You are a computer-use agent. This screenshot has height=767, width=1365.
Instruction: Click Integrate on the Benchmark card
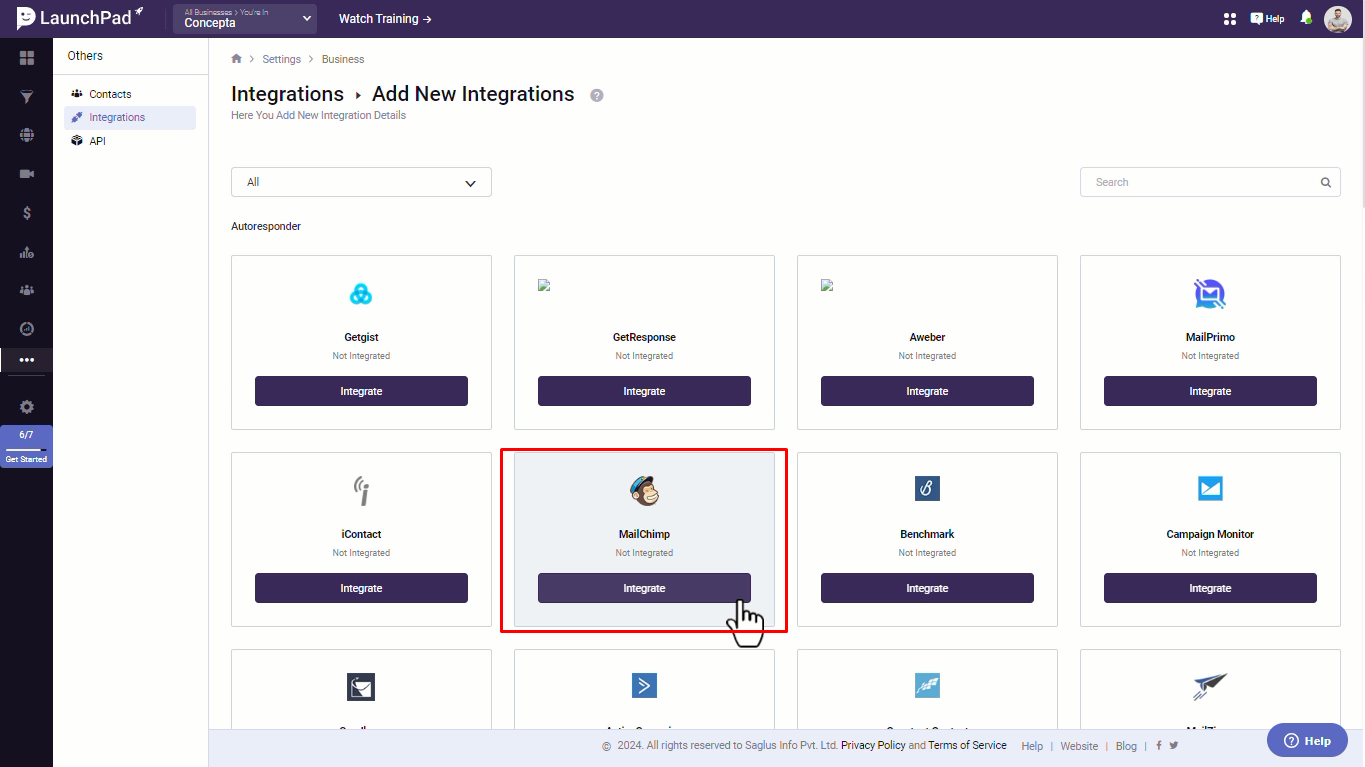[927, 588]
